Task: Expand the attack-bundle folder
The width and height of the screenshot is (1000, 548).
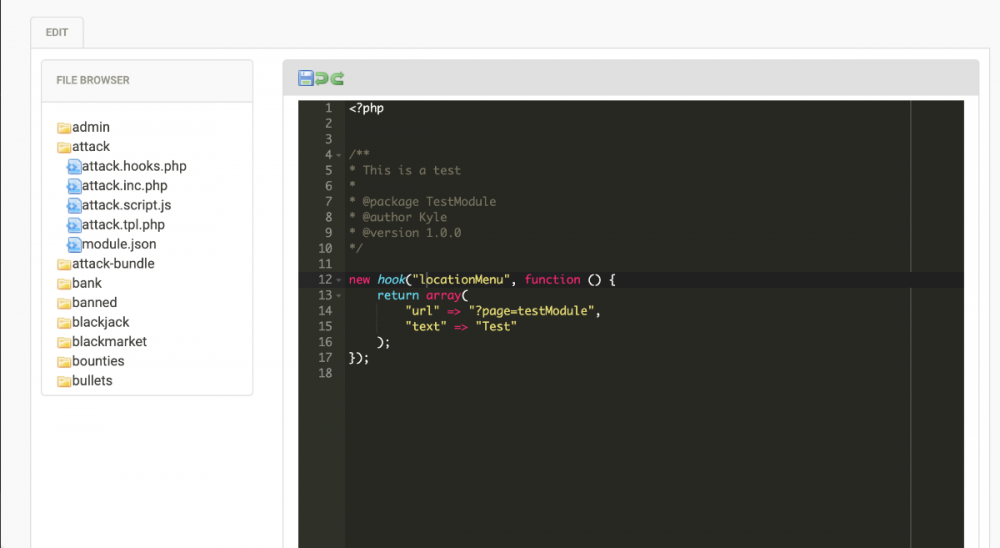Action: 113,264
